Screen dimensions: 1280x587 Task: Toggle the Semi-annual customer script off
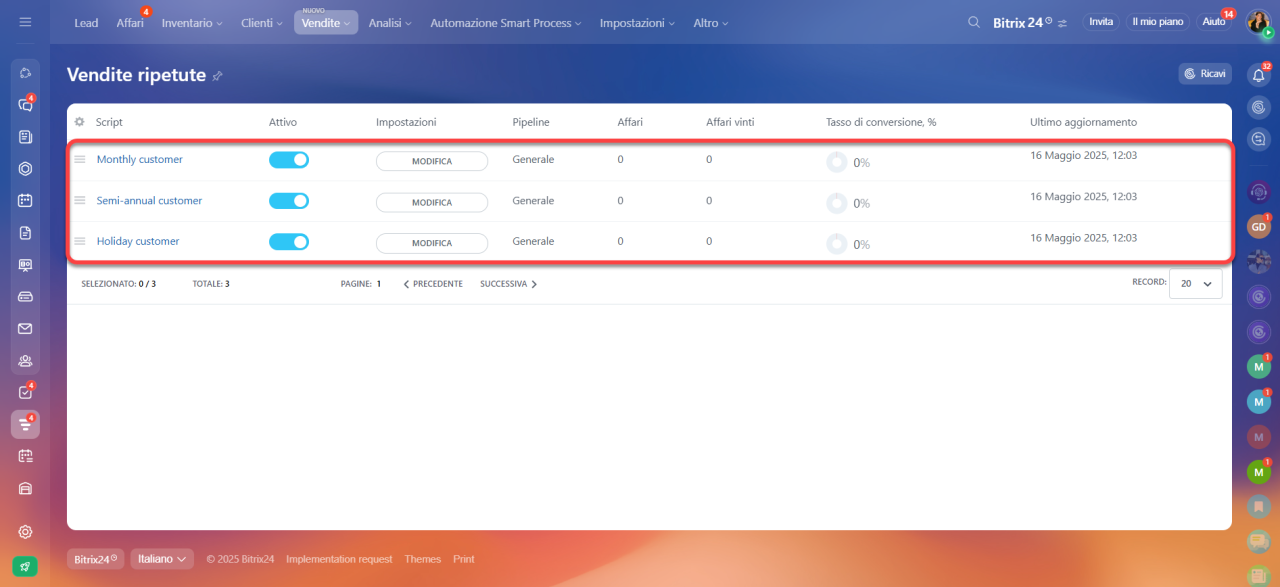click(289, 201)
